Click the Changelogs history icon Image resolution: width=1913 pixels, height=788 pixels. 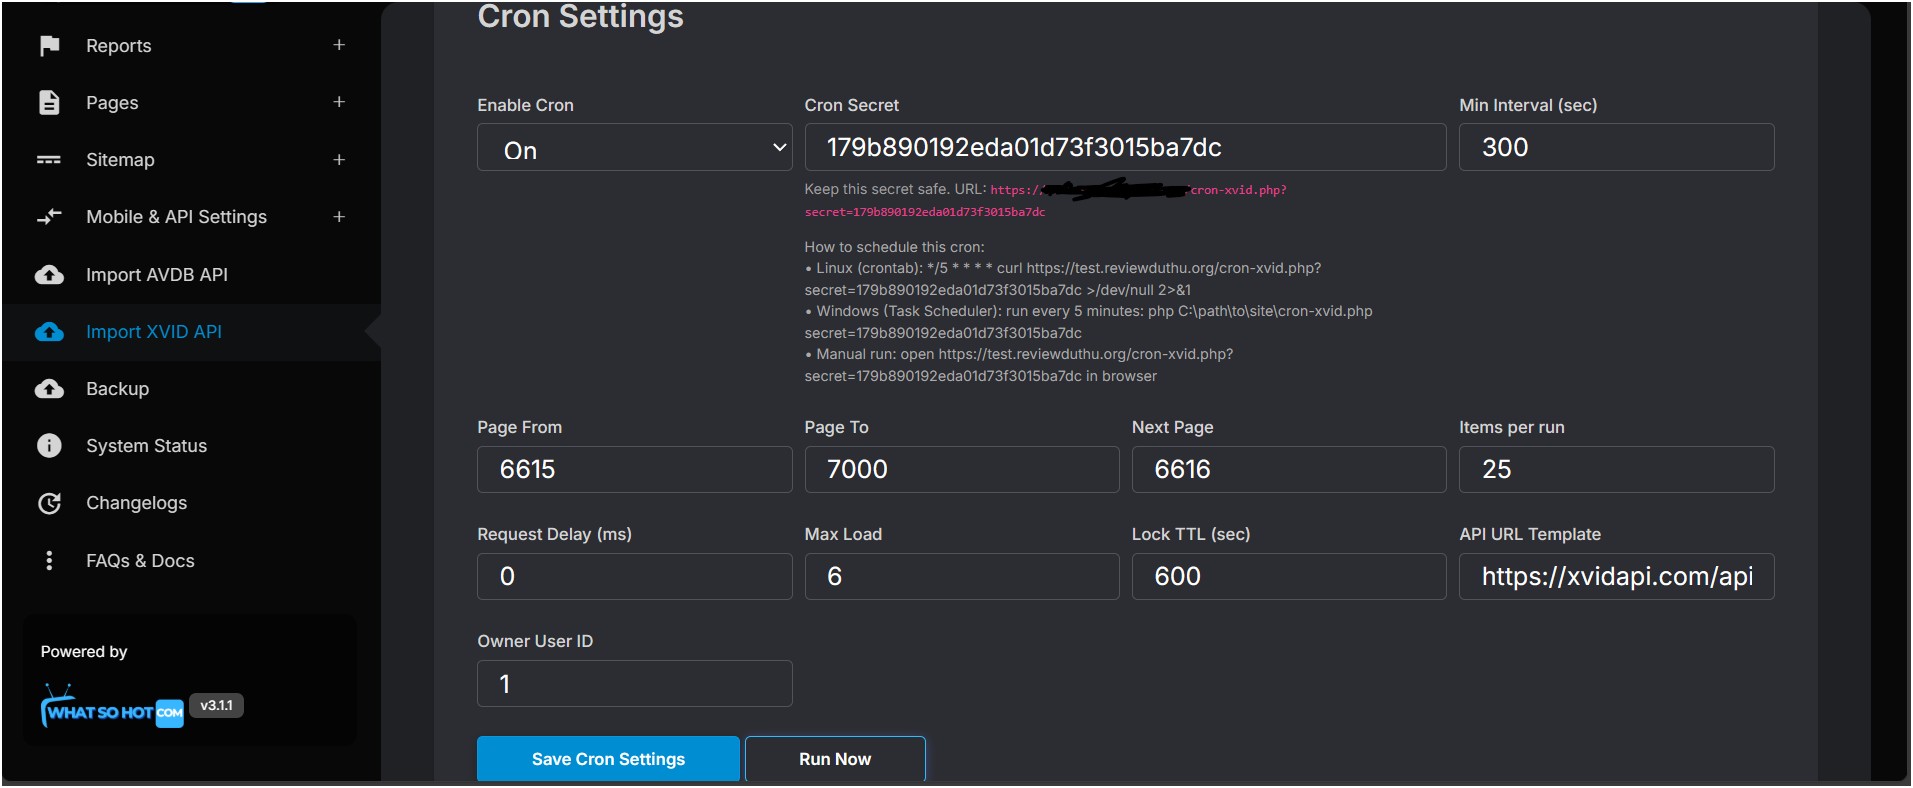[x=49, y=503]
